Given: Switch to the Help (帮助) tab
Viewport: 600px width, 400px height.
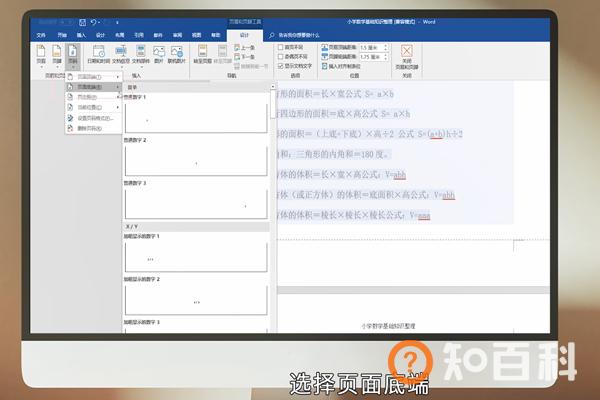Looking at the screenshot, I should [x=215, y=35].
